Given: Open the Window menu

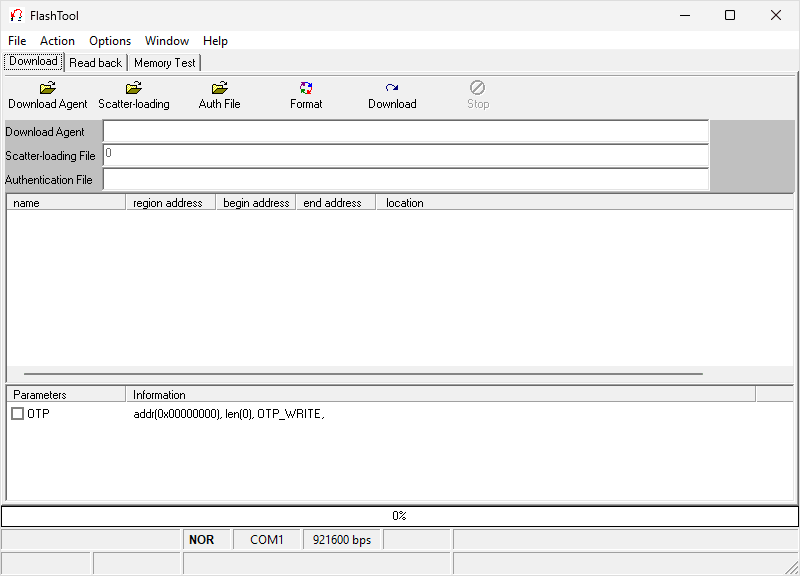Looking at the screenshot, I should [x=167, y=41].
